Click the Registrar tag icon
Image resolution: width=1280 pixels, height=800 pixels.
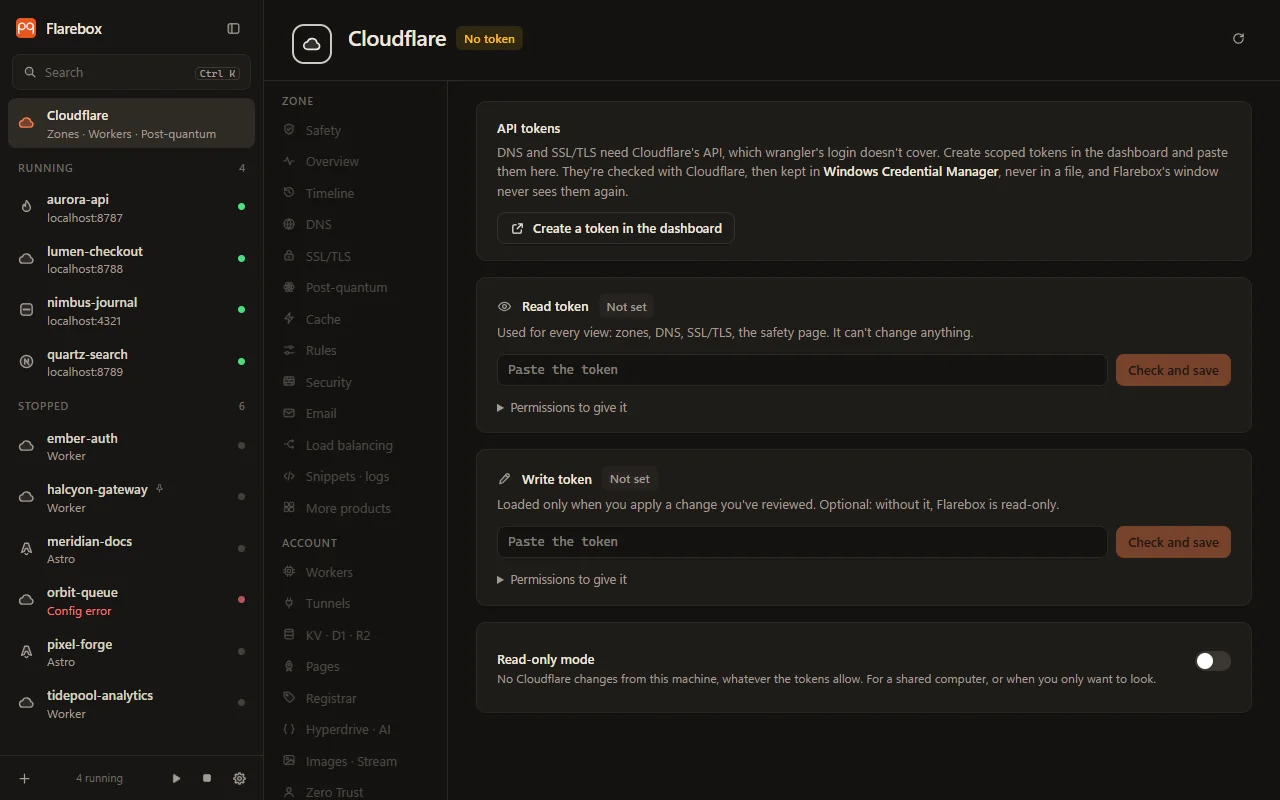click(289, 698)
